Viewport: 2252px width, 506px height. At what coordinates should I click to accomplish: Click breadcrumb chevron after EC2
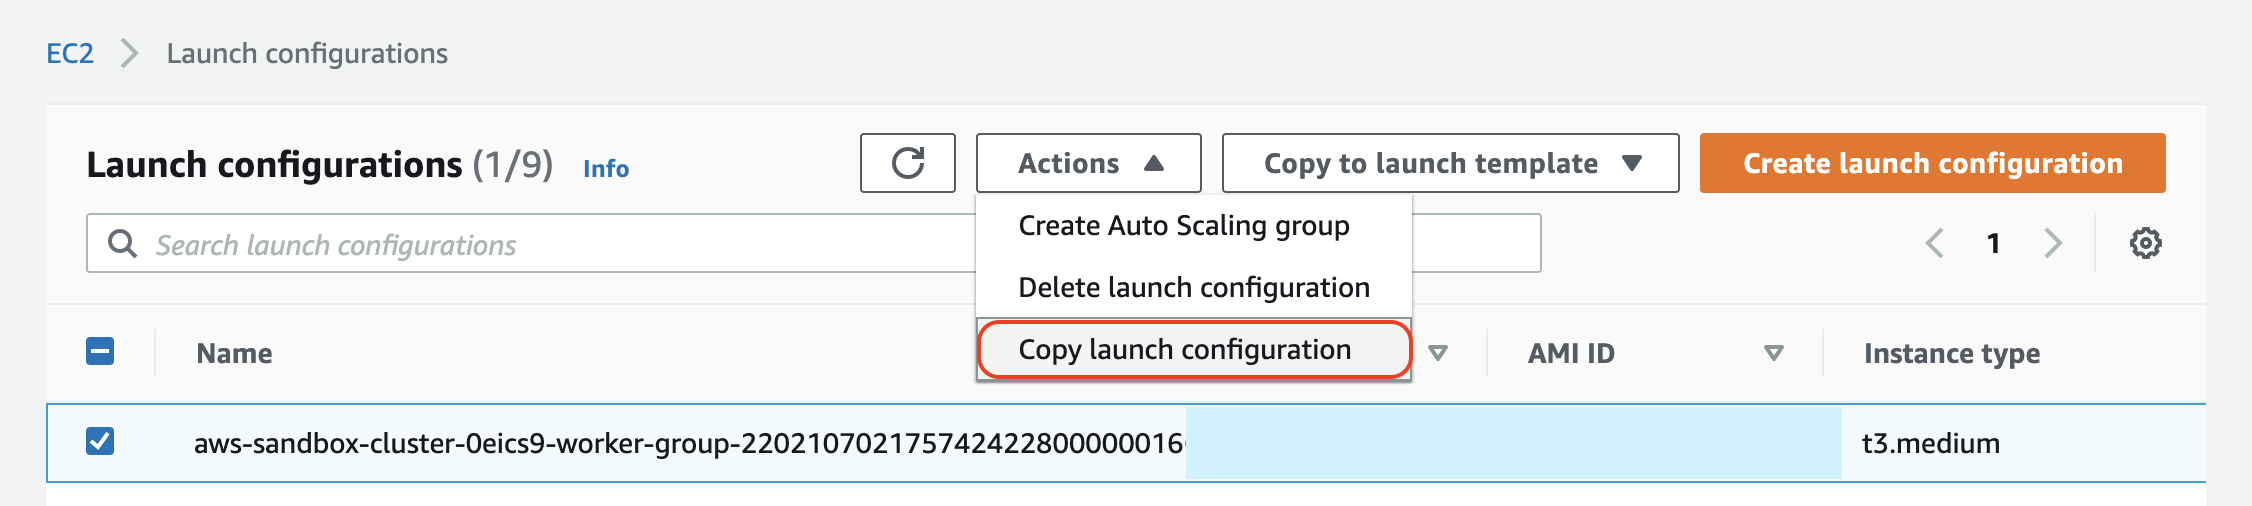coord(129,53)
